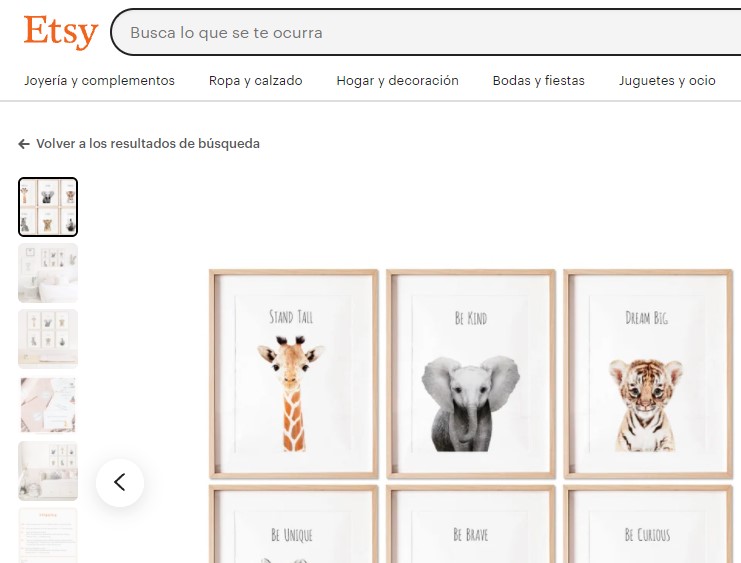This screenshot has width=741, height=563.
Task: Click the Etsy logo to go home
Action: 60,32
